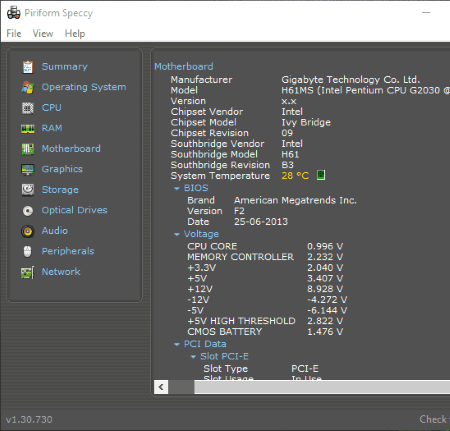Click the RAM module icon
This screenshot has width=450, height=431.
tap(28, 128)
